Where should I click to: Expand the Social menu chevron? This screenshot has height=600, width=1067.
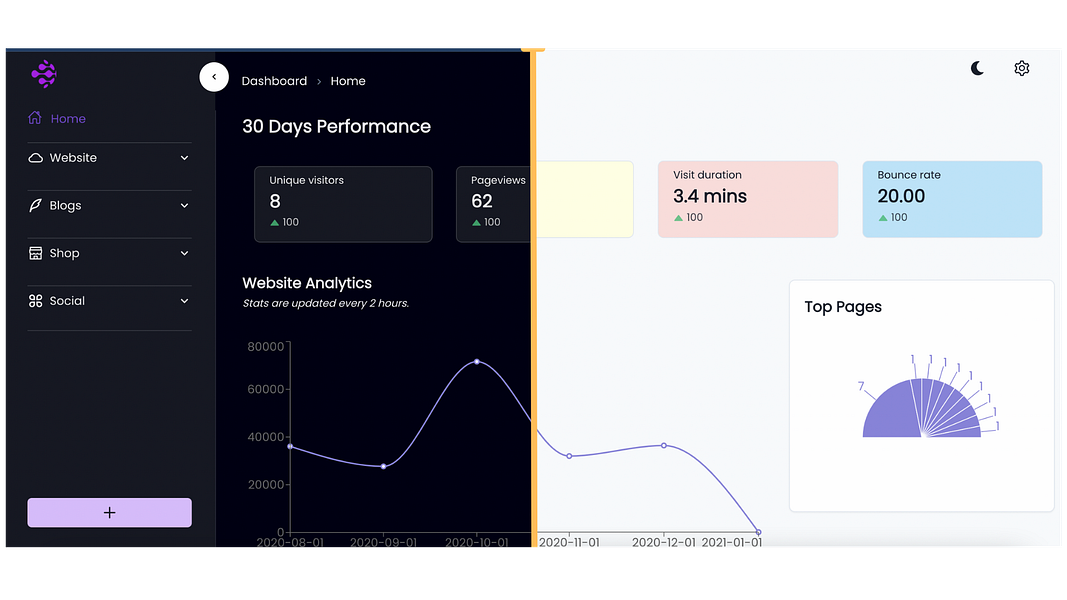pos(184,301)
